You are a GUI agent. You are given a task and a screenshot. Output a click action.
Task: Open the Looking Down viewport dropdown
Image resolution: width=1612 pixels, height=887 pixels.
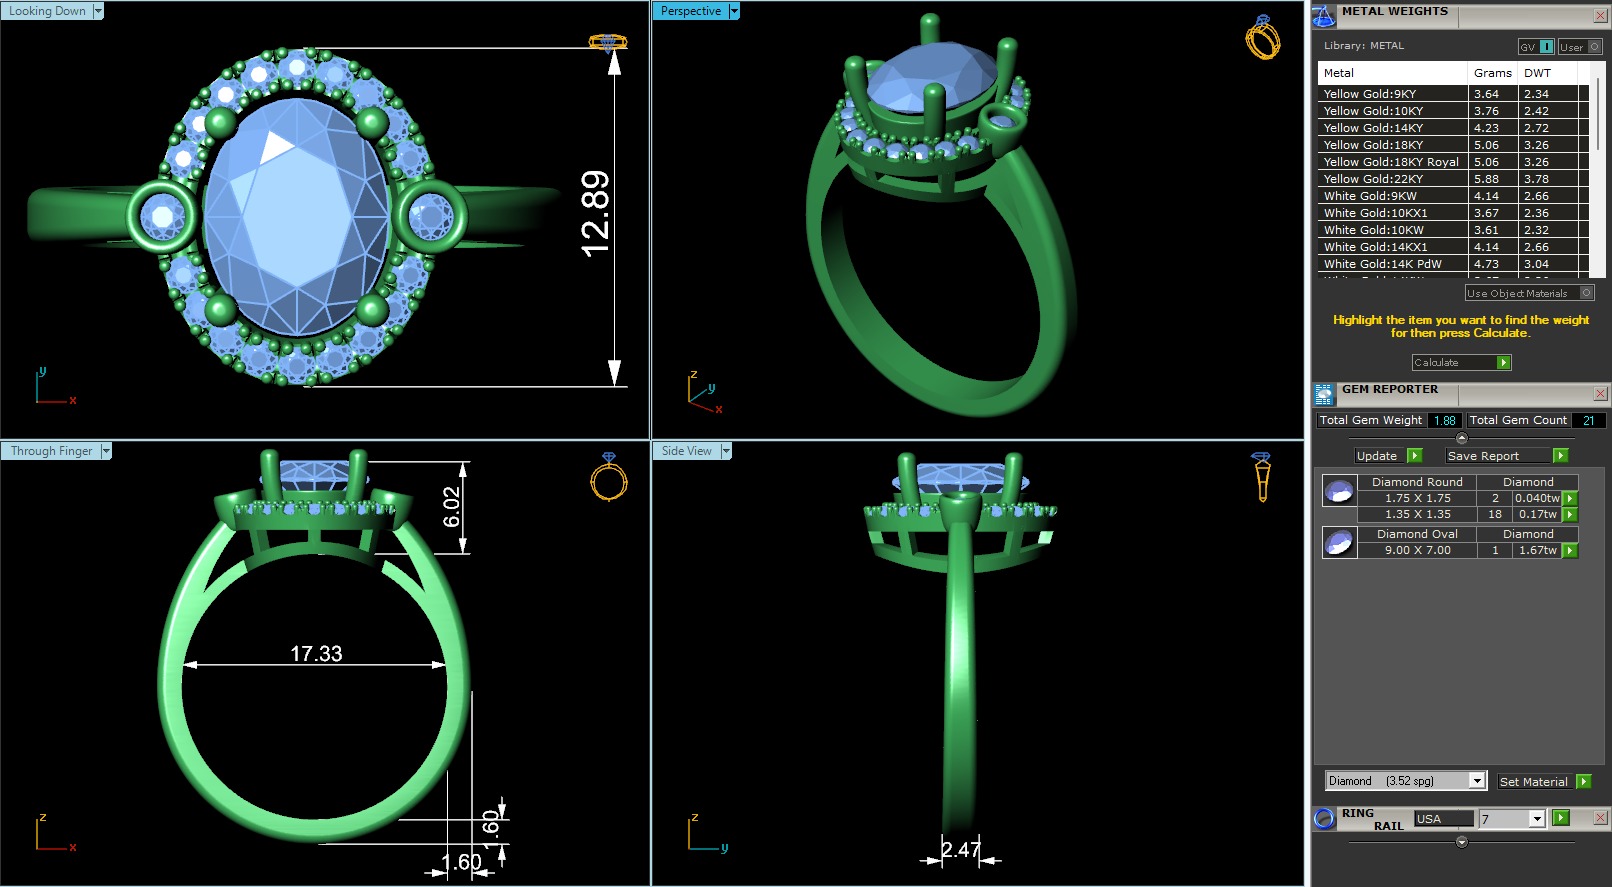(x=98, y=11)
